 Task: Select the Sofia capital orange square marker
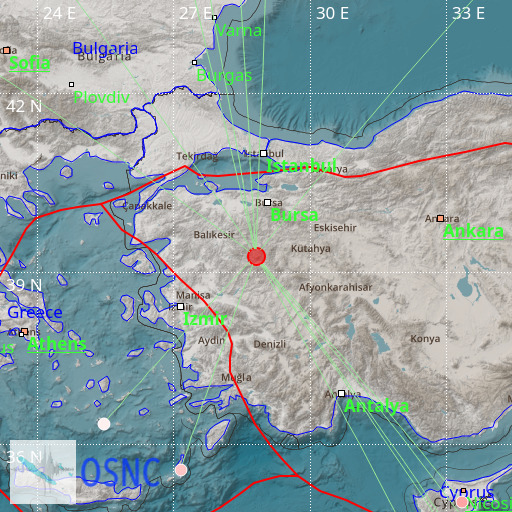point(6,50)
